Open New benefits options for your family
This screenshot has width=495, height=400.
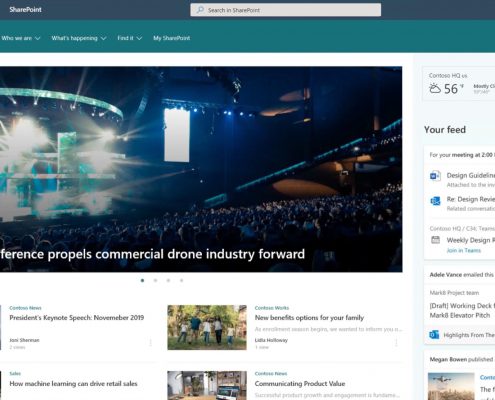(x=309, y=318)
